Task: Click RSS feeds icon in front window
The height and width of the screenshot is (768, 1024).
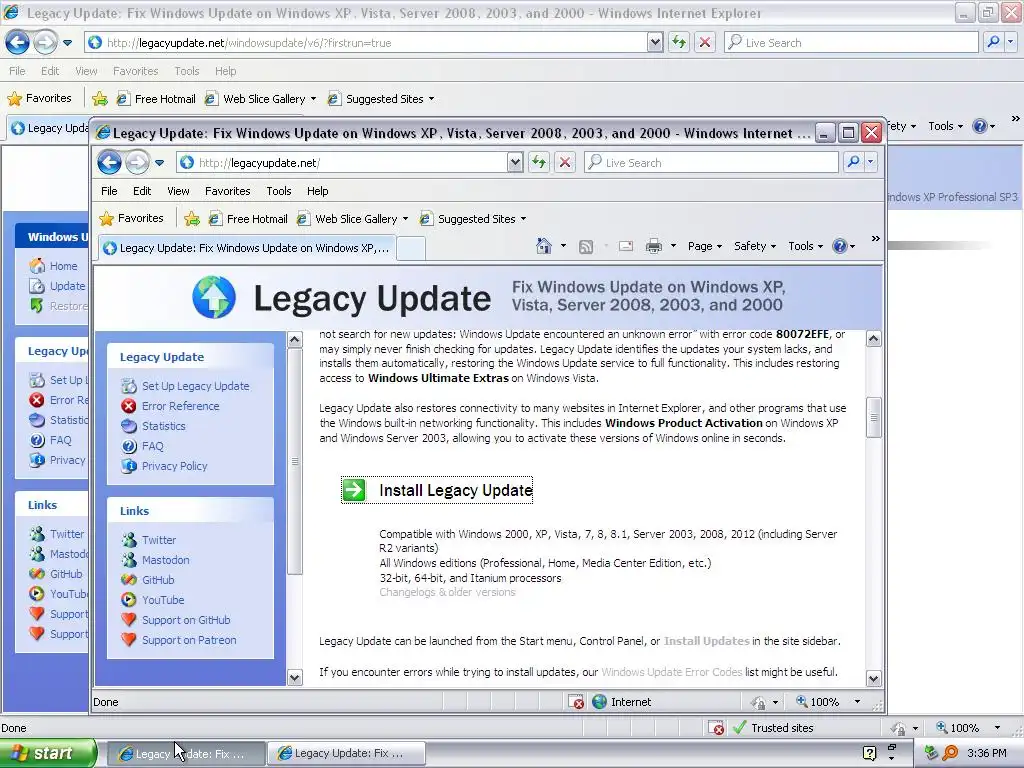Action: click(x=586, y=246)
